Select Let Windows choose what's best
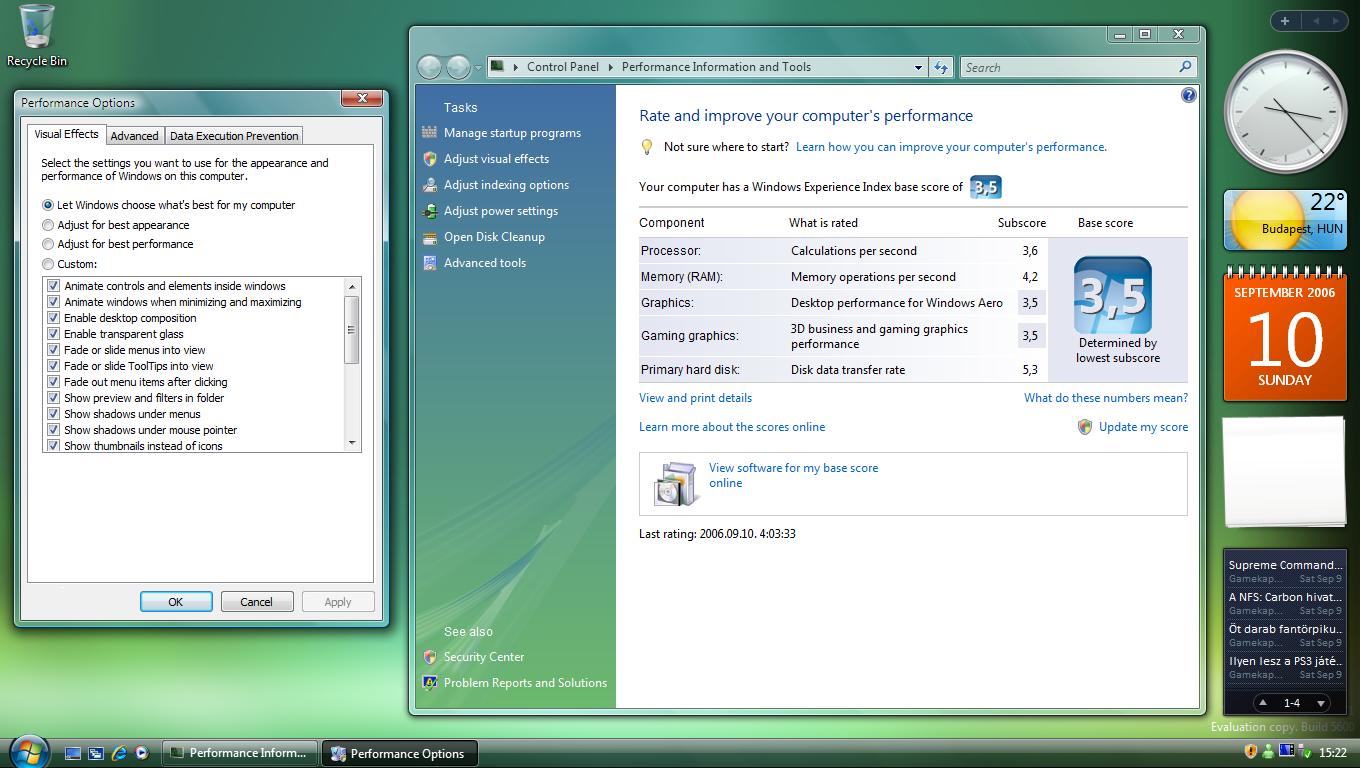Image resolution: width=1360 pixels, height=768 pixels. (x=48, y=205)
